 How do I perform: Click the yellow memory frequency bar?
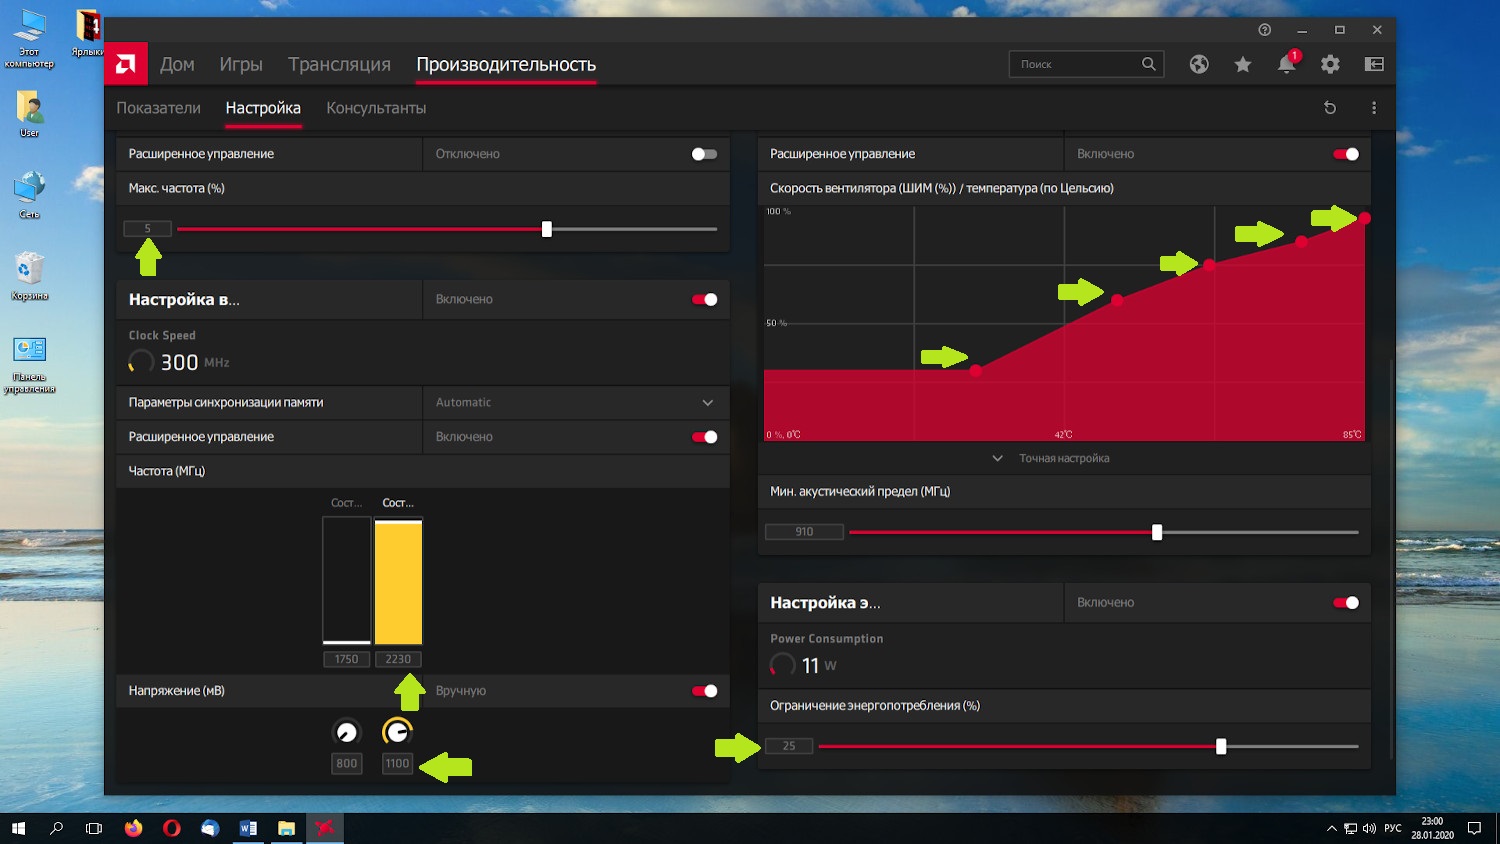[x=398, y=581]
